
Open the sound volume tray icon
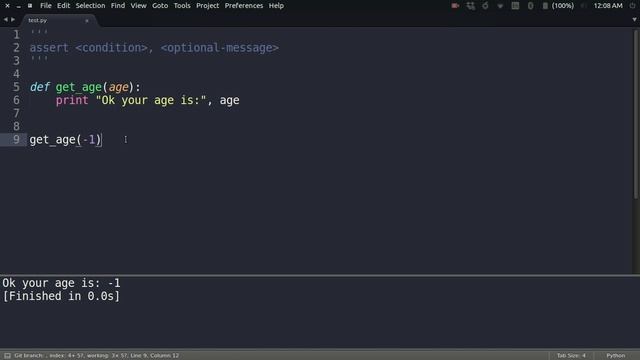click(584, 6)
